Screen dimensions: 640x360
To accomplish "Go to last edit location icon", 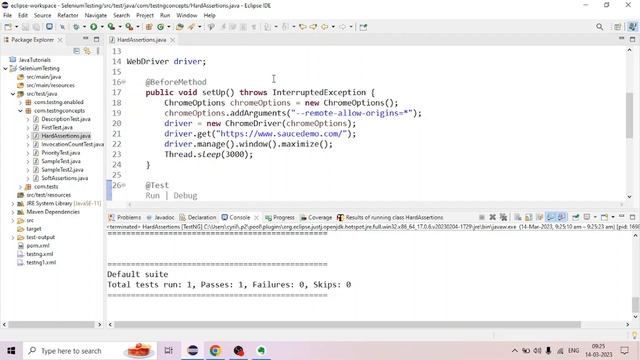I will [x=302, y=27].
